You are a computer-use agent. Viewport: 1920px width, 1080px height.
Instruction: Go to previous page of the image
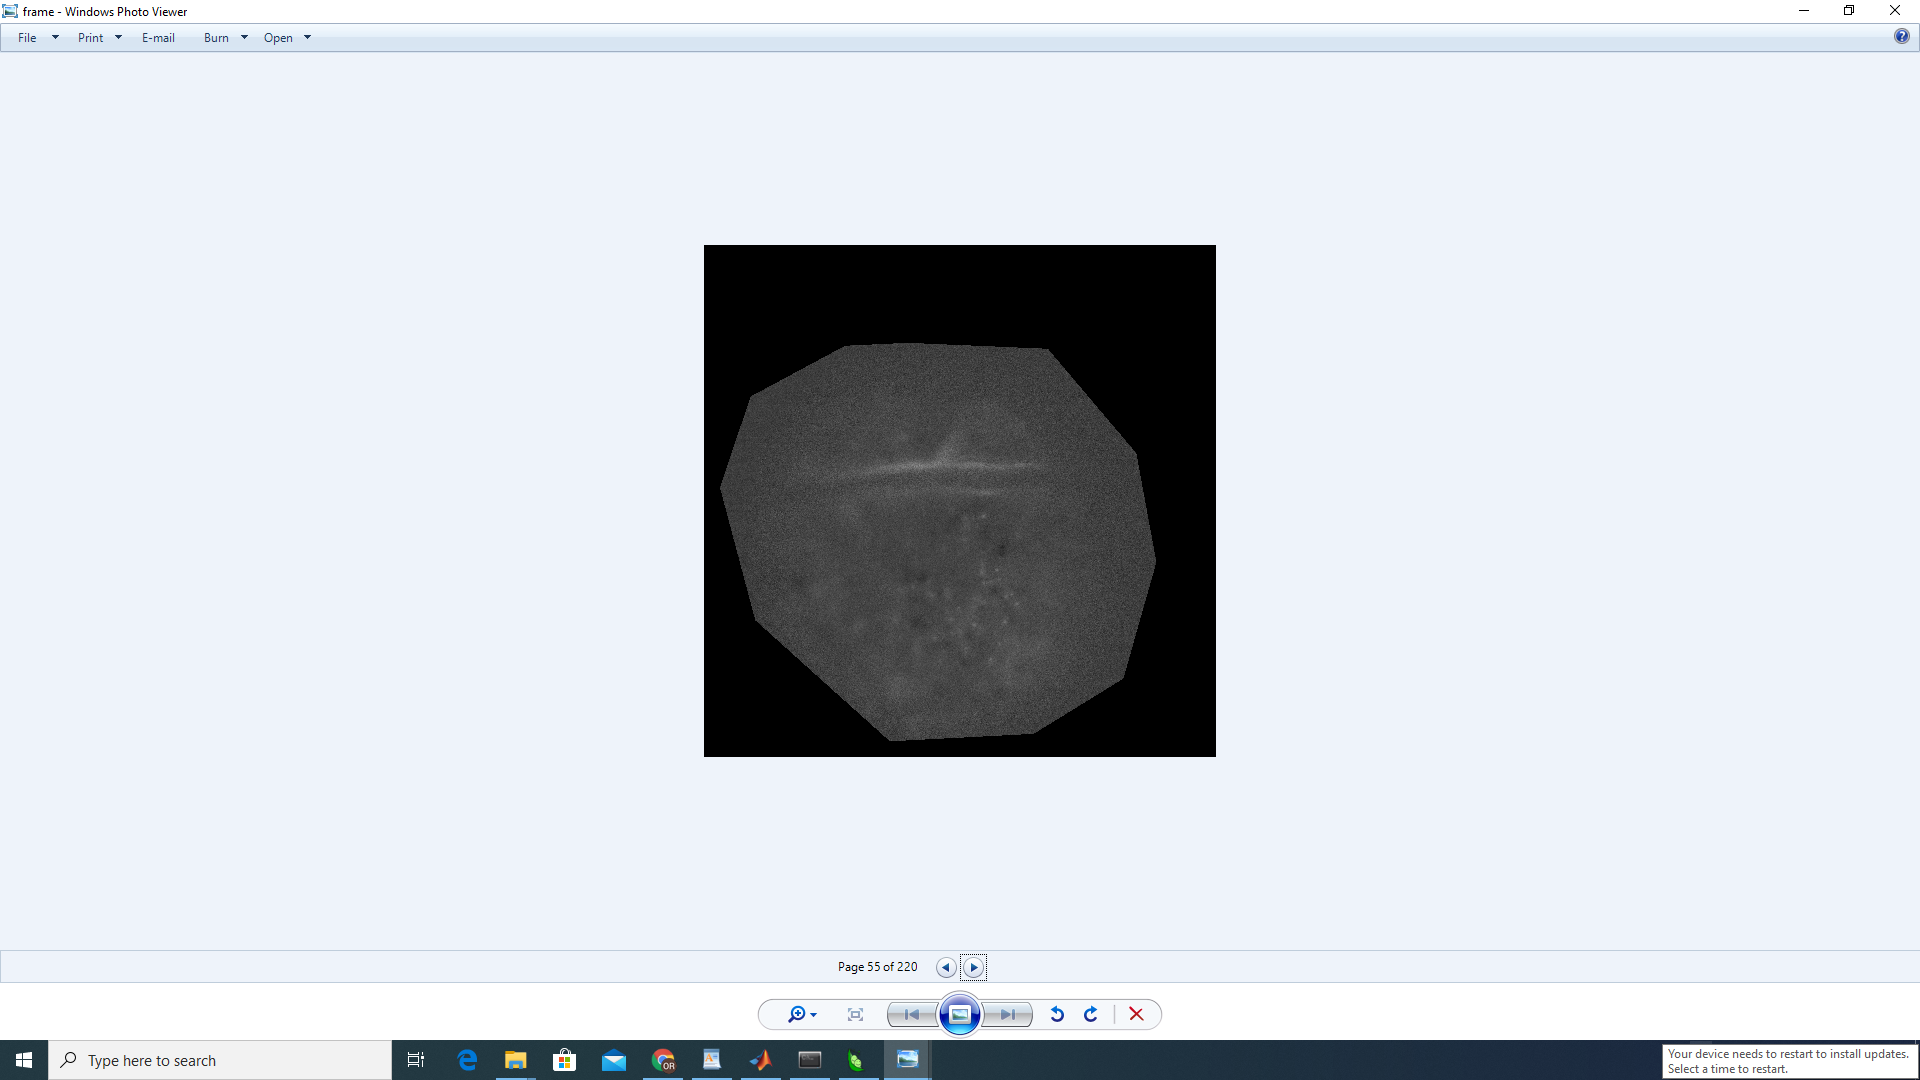point(945,967)
